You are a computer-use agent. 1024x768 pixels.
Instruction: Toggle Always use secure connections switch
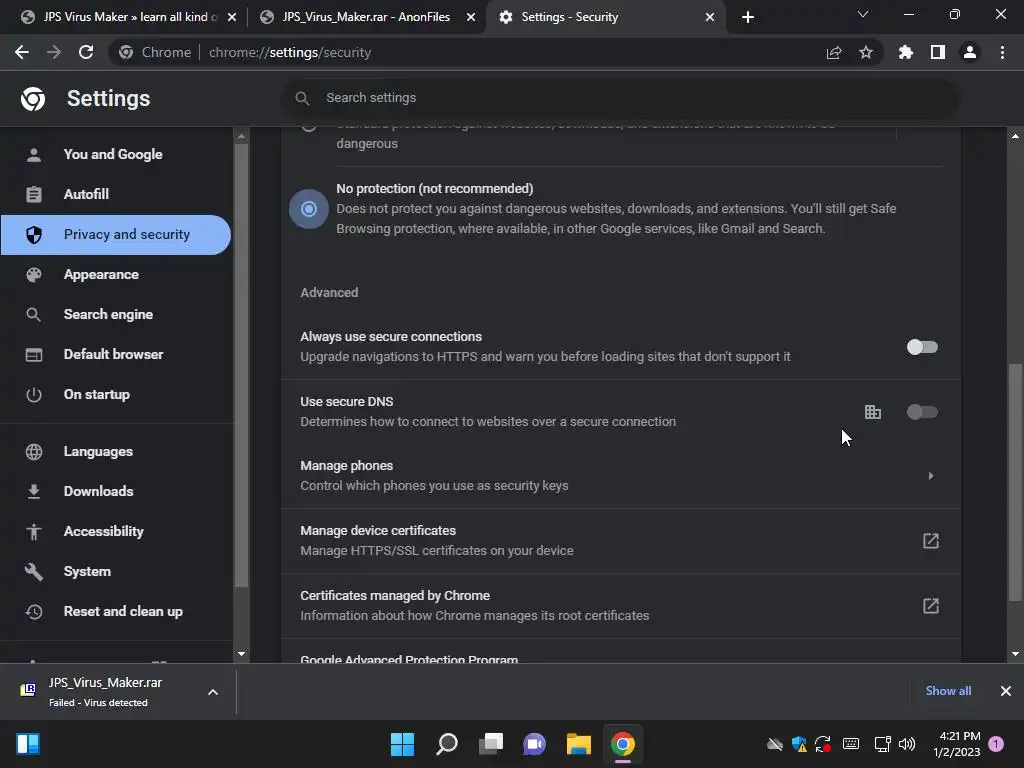click(x=922, y=347)
